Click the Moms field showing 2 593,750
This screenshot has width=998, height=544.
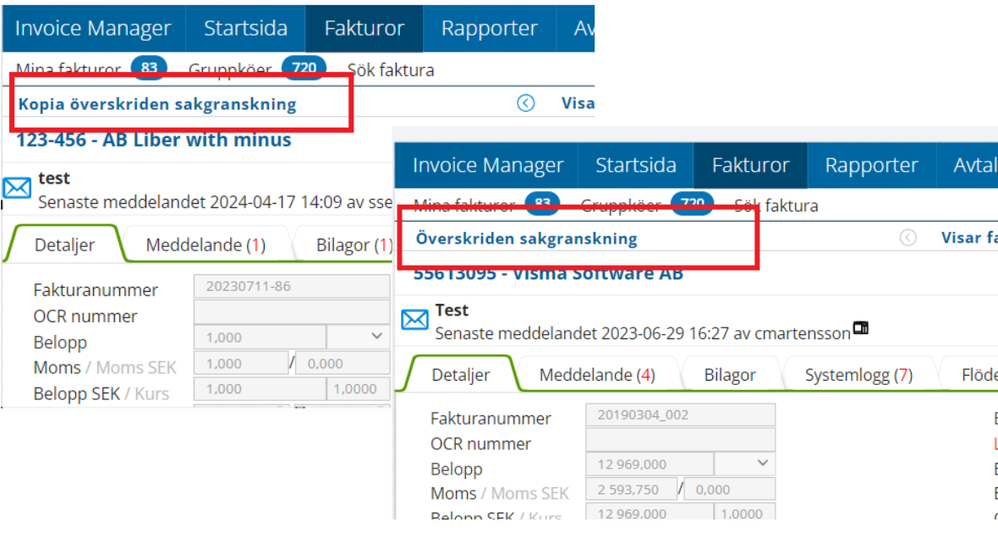coord(631,489)
